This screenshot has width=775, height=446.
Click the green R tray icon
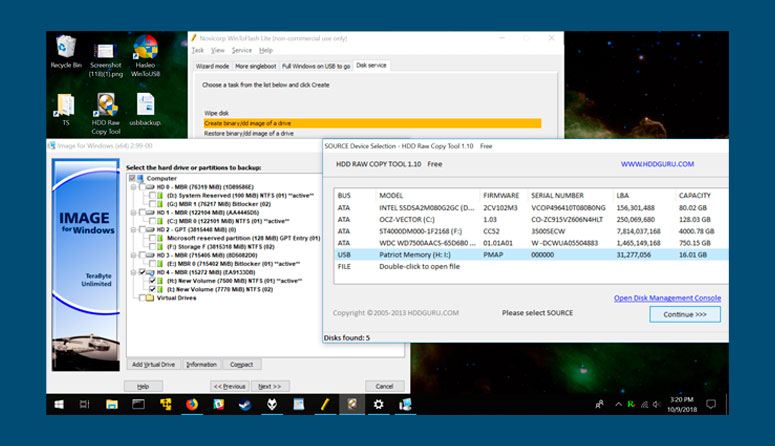pos(631,404)
